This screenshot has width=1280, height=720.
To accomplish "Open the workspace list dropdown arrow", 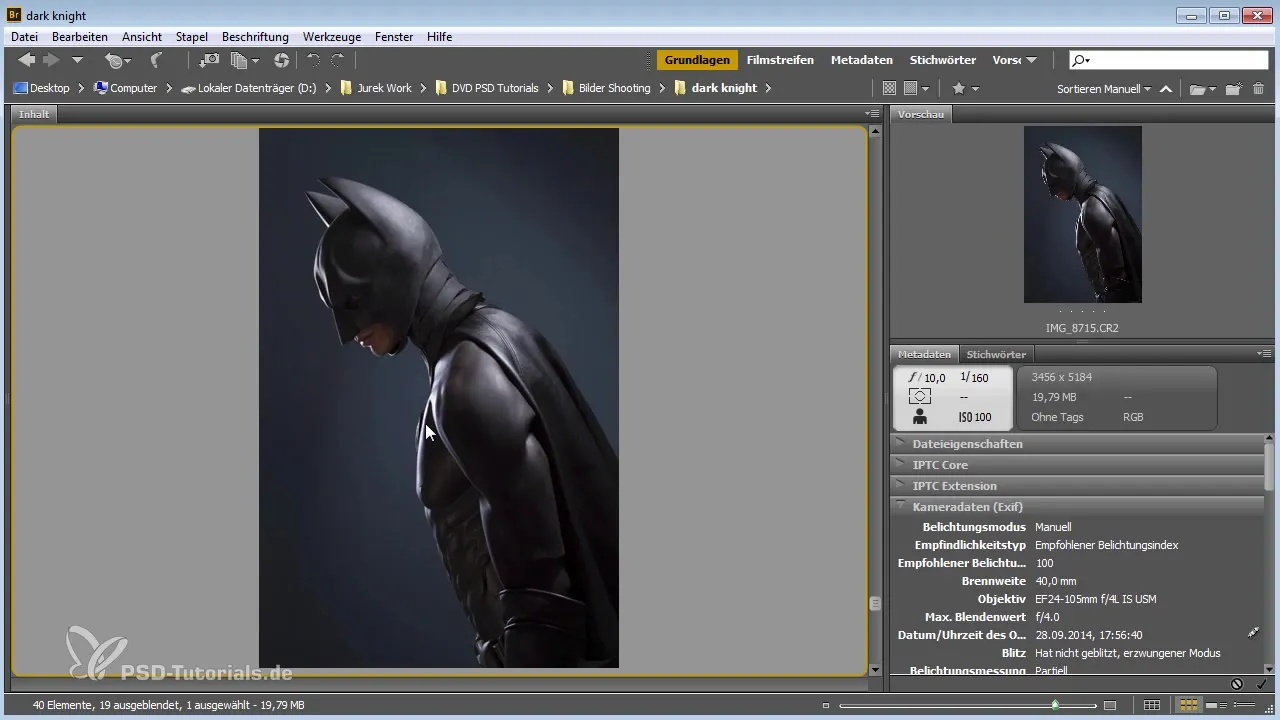I will tap(1031, 60).
